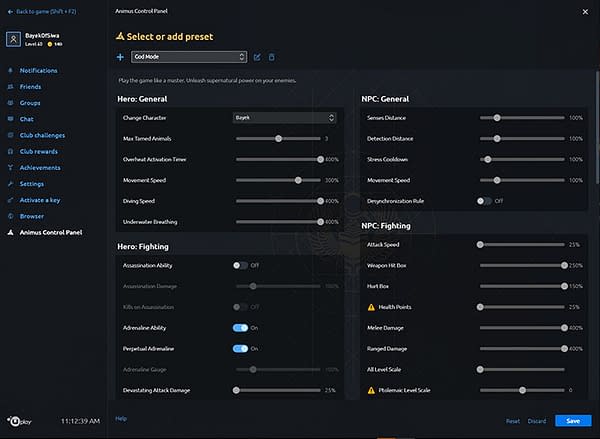Disable the Perpetual Adrenaline toggle

click(x=240, y=348)
